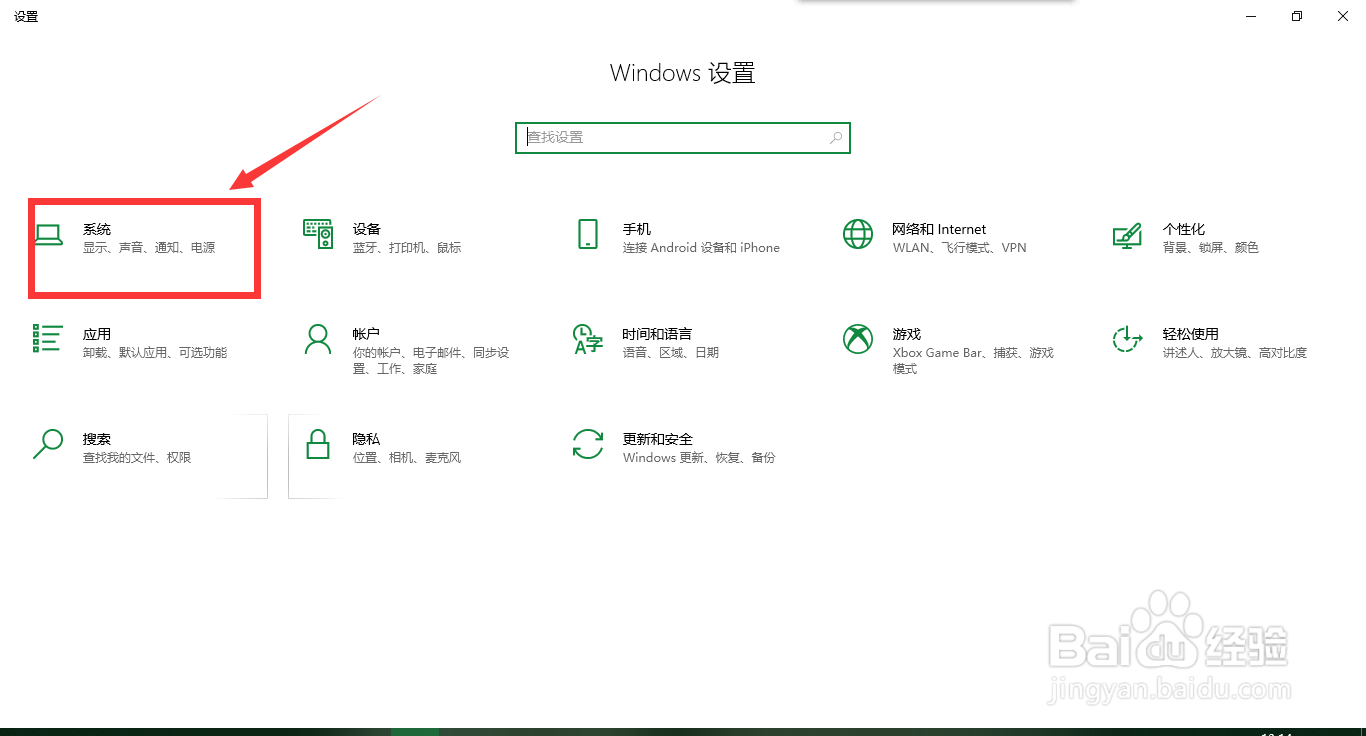Screen dimensions: 1366x736
Task: Open the 更新和安全 settings title
Action: pos(657,439)
